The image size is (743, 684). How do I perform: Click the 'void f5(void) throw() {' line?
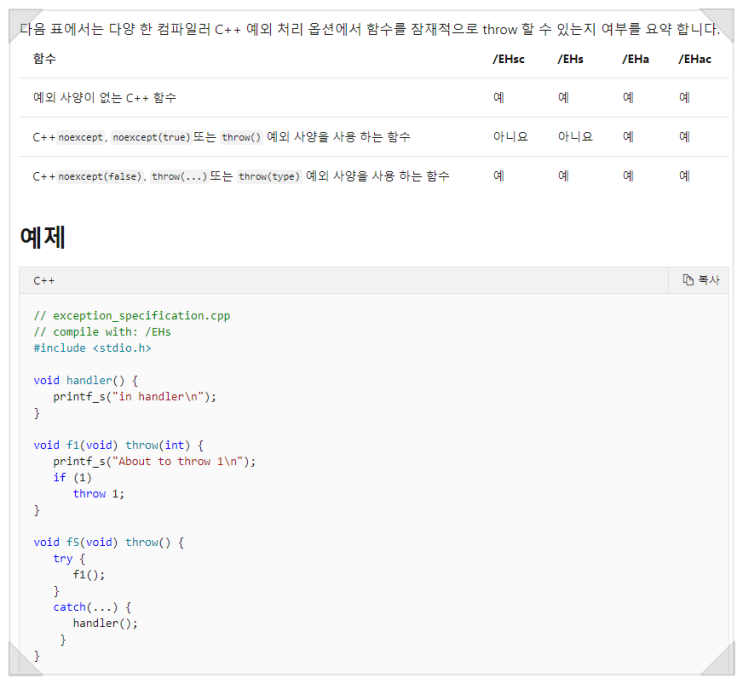click(x=109, y=542)
